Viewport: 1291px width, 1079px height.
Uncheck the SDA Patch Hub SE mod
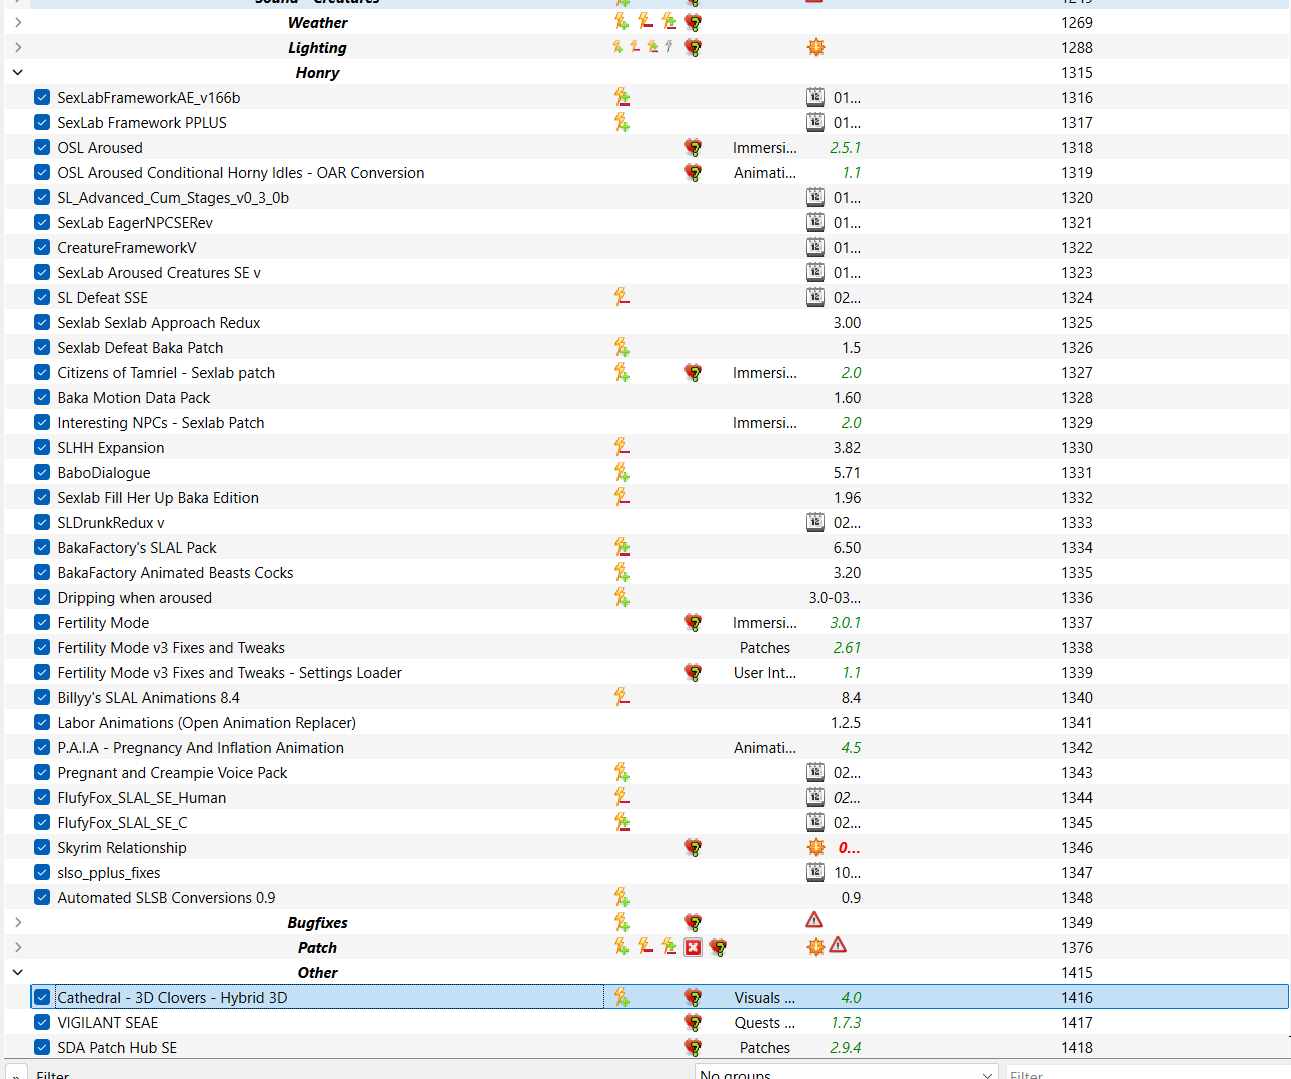[42, 1047]
